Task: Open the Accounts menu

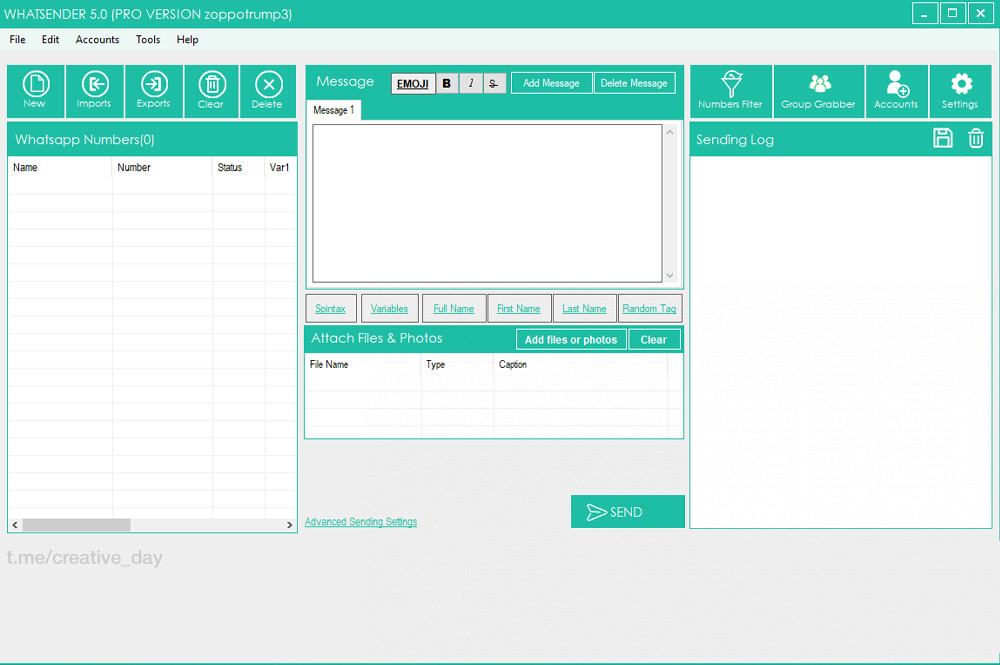Action: pyautogui.click(x=97, y=40)
